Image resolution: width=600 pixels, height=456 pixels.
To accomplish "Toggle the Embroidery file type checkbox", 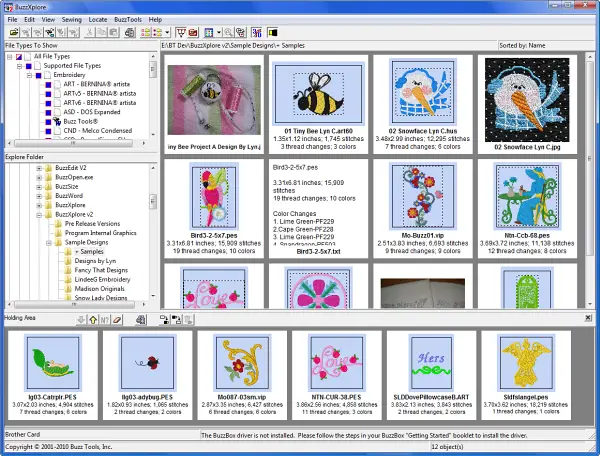I will tap(38, 75).
